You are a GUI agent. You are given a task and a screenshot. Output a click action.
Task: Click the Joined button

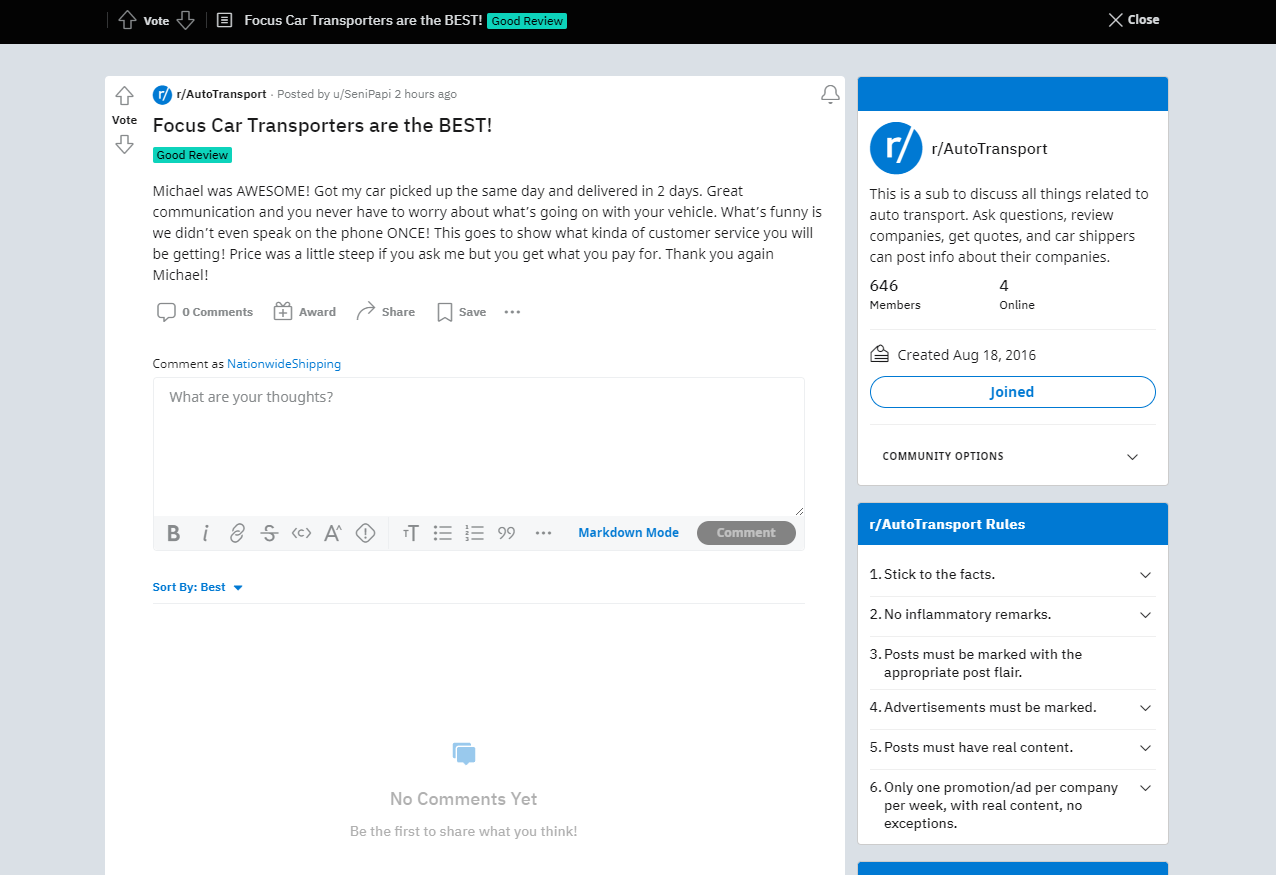pyautogui.click(x=1012, y=392)
